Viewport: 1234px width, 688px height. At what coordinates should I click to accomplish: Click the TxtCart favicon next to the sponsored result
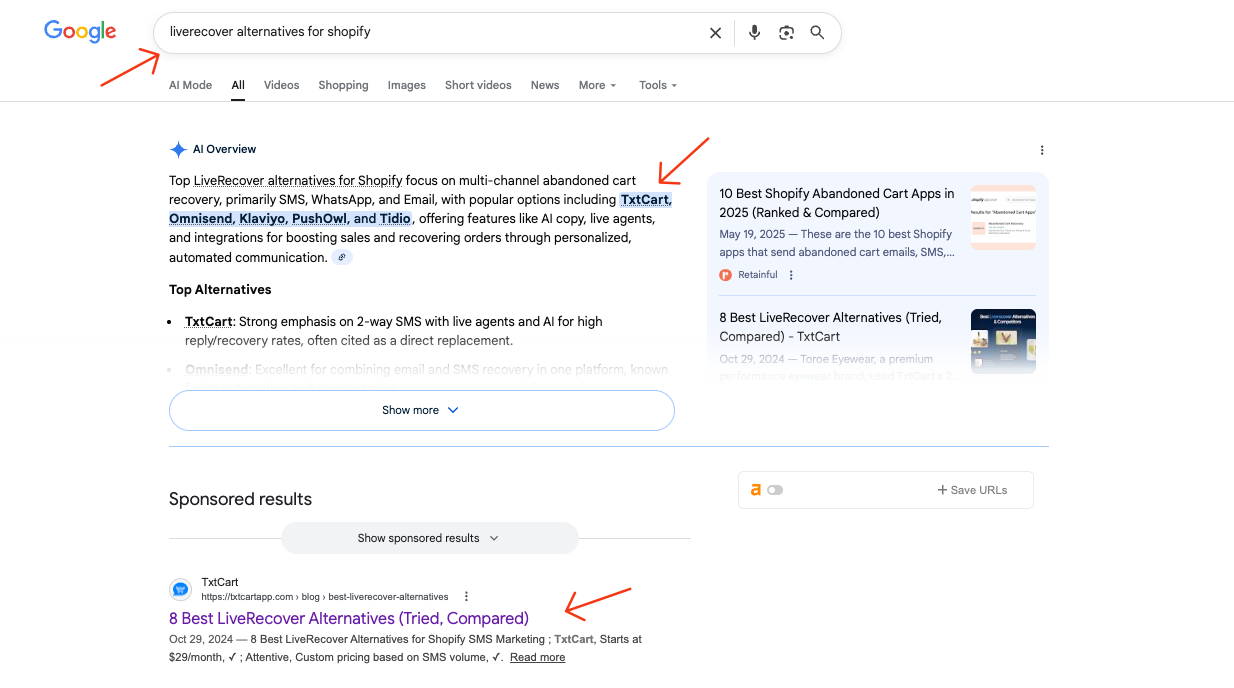pyautogui.click(x=180, y=589)
